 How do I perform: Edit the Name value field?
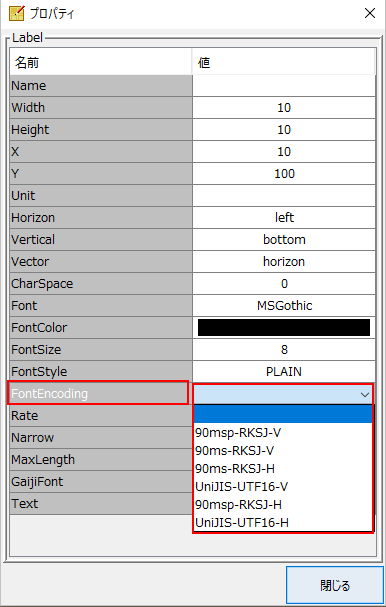click(x=284, y=86)
